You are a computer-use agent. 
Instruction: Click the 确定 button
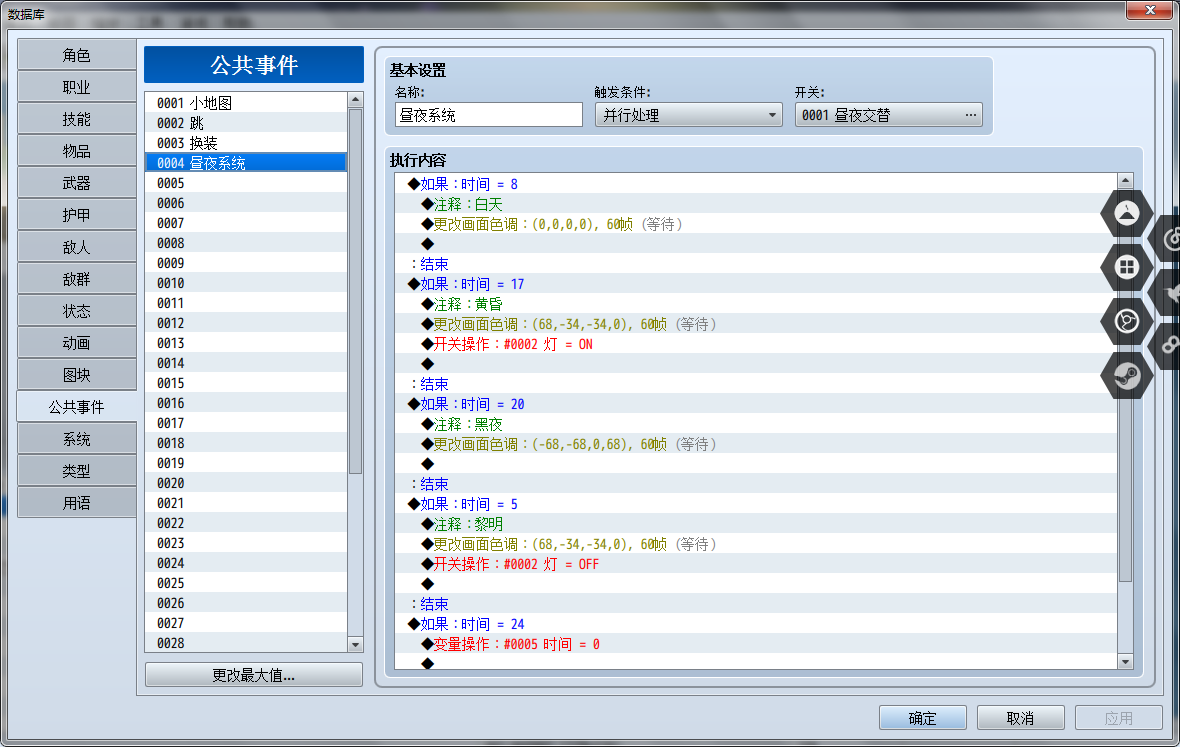coord(923,718)
